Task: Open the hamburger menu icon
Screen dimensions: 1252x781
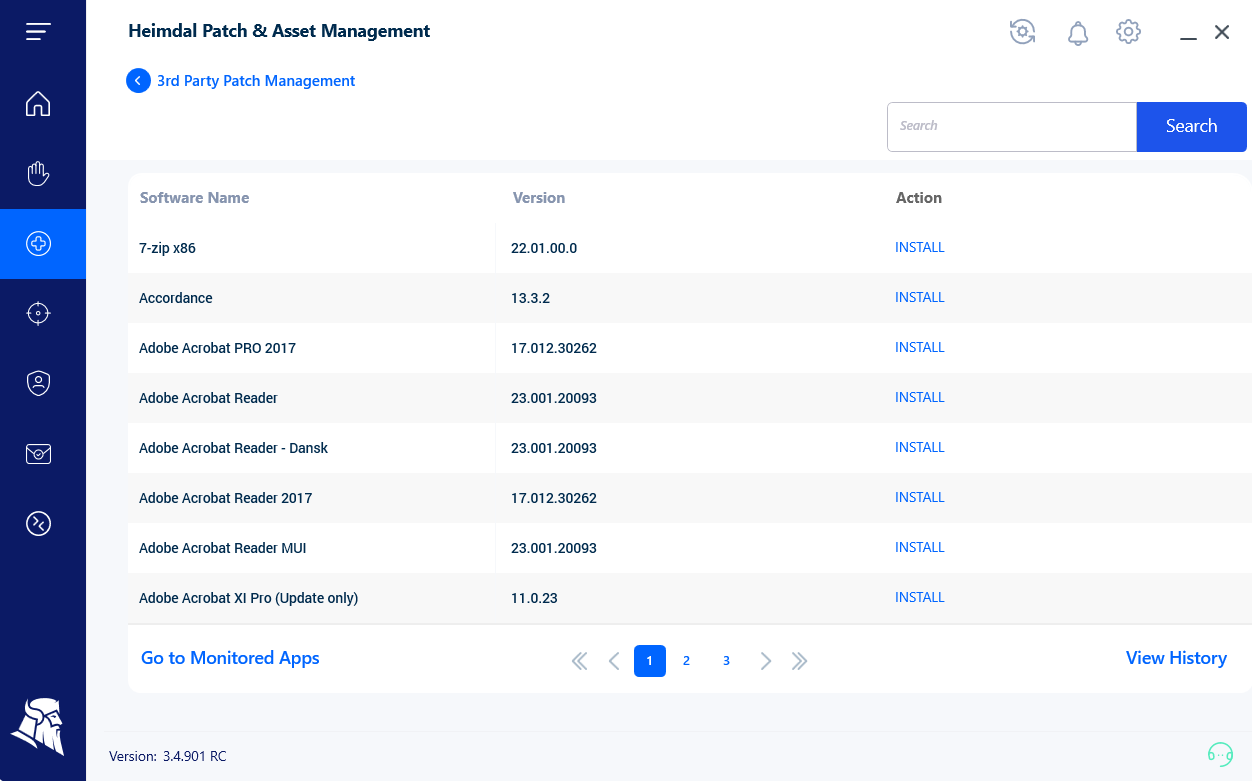Action: point(38,32)
